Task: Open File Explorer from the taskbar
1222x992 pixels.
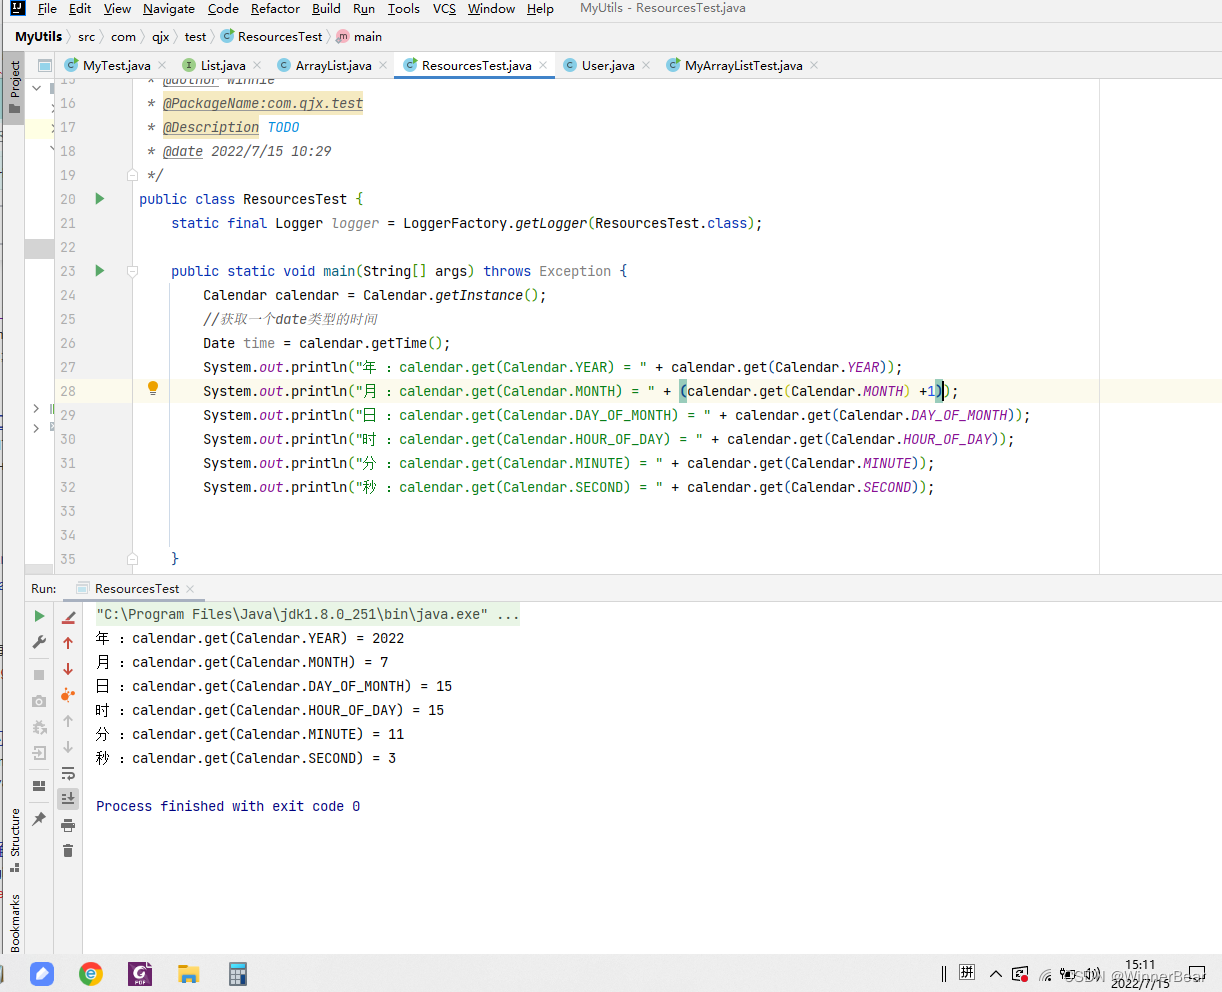Action: pyautogui.click(x=188, y=974)
